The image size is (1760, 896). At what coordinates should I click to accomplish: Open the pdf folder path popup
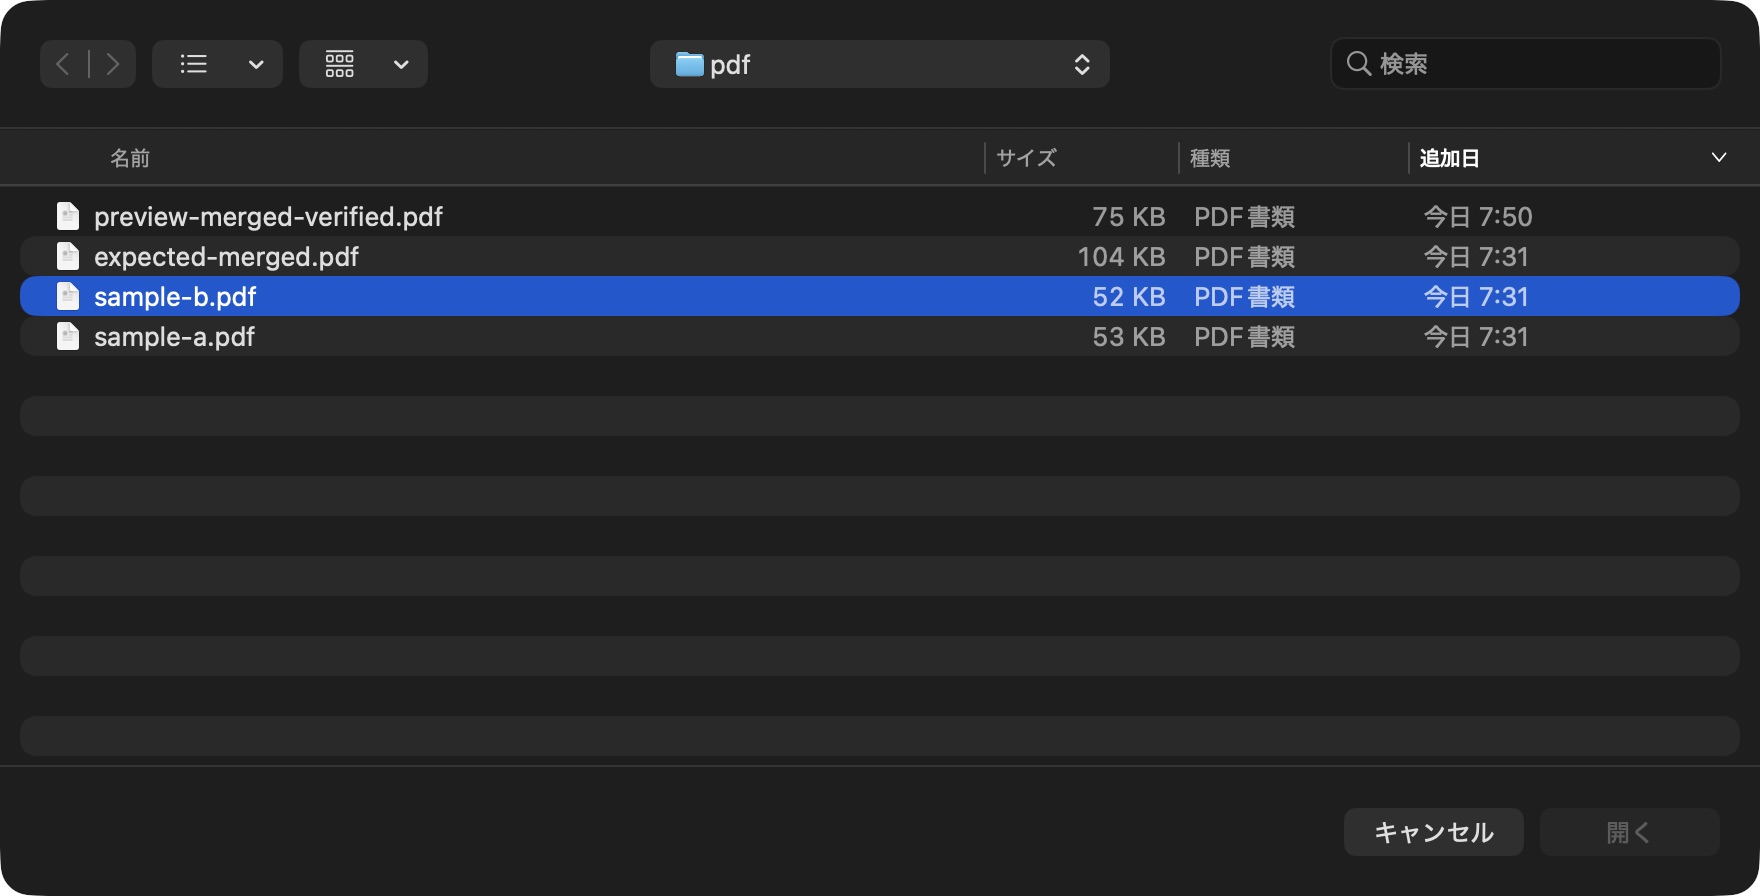coord(880,64)
